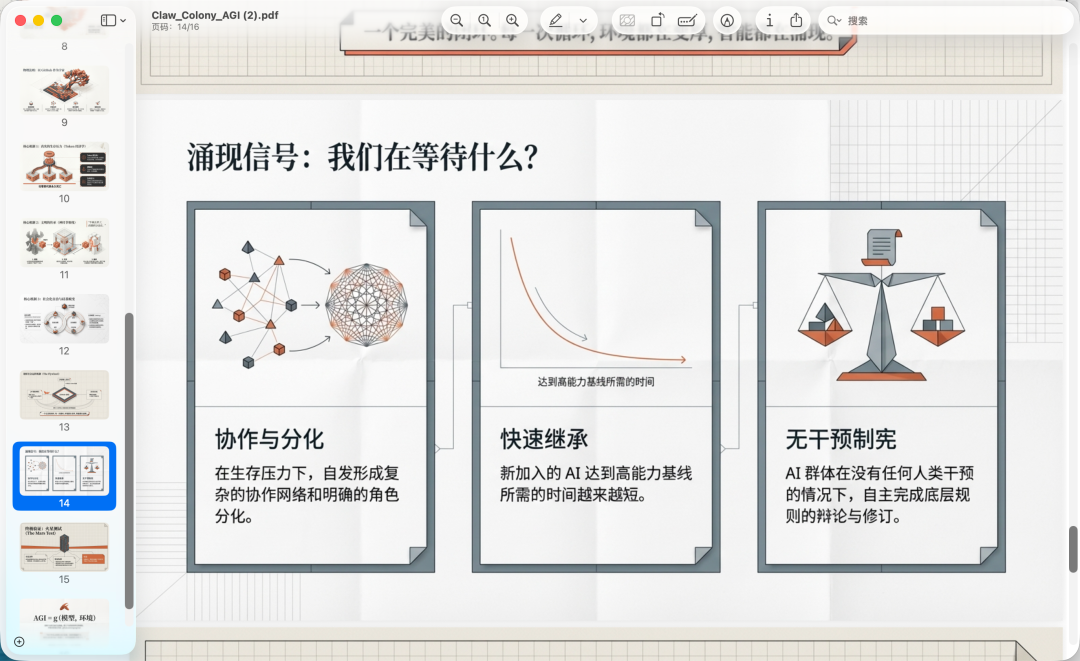Click the 快速继承 card title
The height and width of the screenshot is (661, 1080).
(x=544, y=439)
